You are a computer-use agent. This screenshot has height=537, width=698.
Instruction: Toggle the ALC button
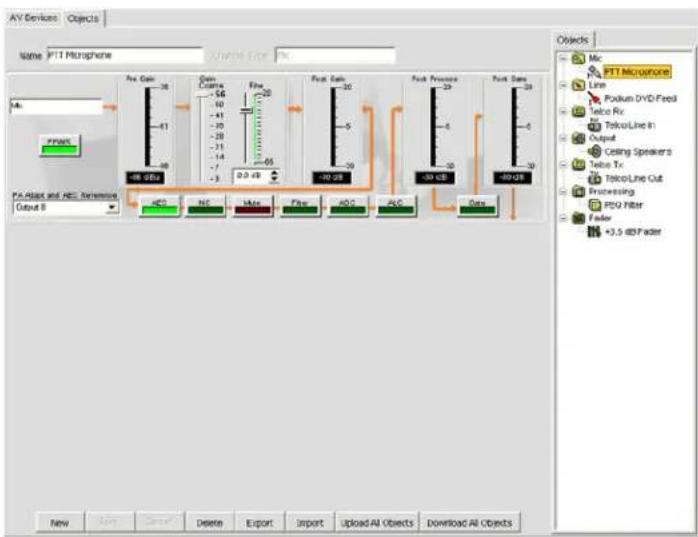coord(396,206)
